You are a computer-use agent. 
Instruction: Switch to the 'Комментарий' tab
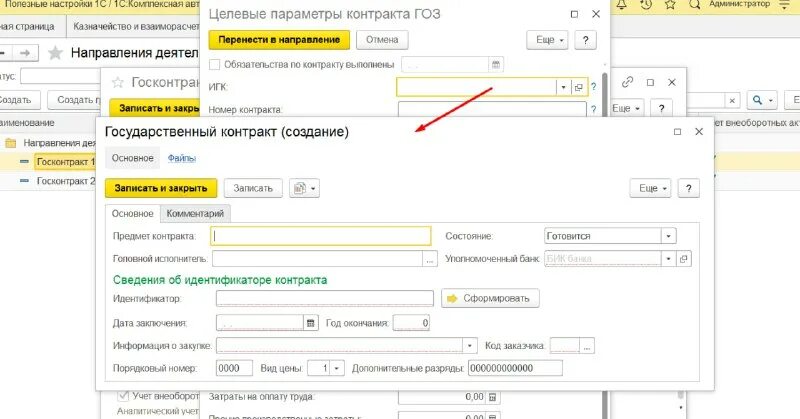pos(195,213)
